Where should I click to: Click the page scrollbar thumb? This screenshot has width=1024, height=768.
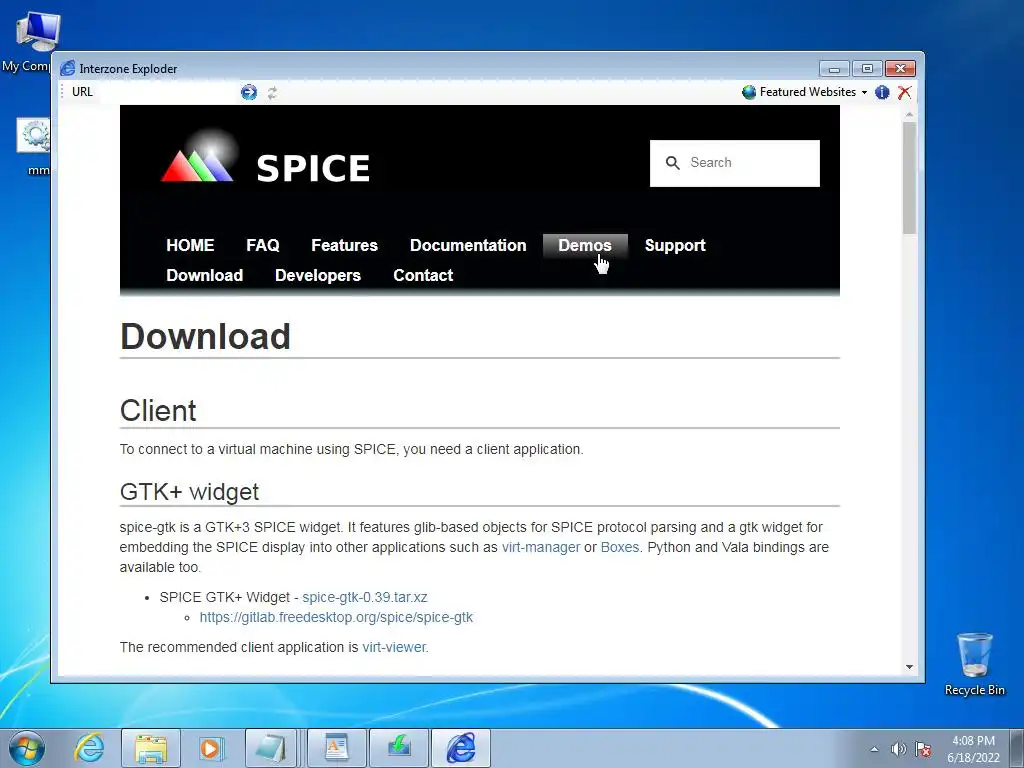[x=909, y=178]
